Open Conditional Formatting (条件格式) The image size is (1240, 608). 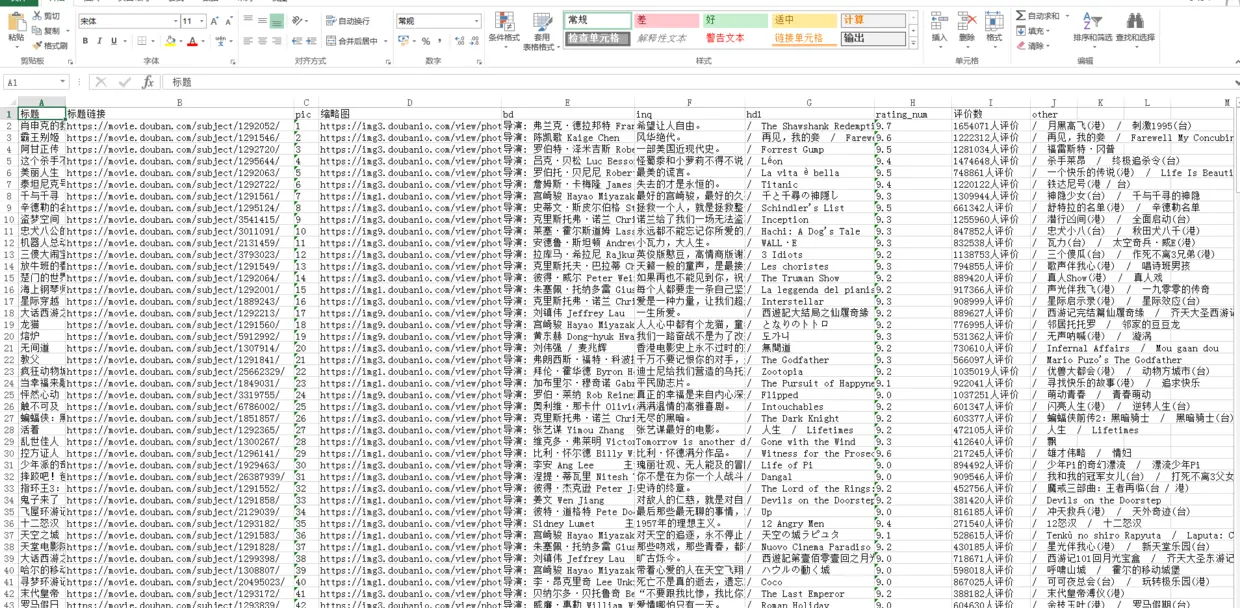504,30
